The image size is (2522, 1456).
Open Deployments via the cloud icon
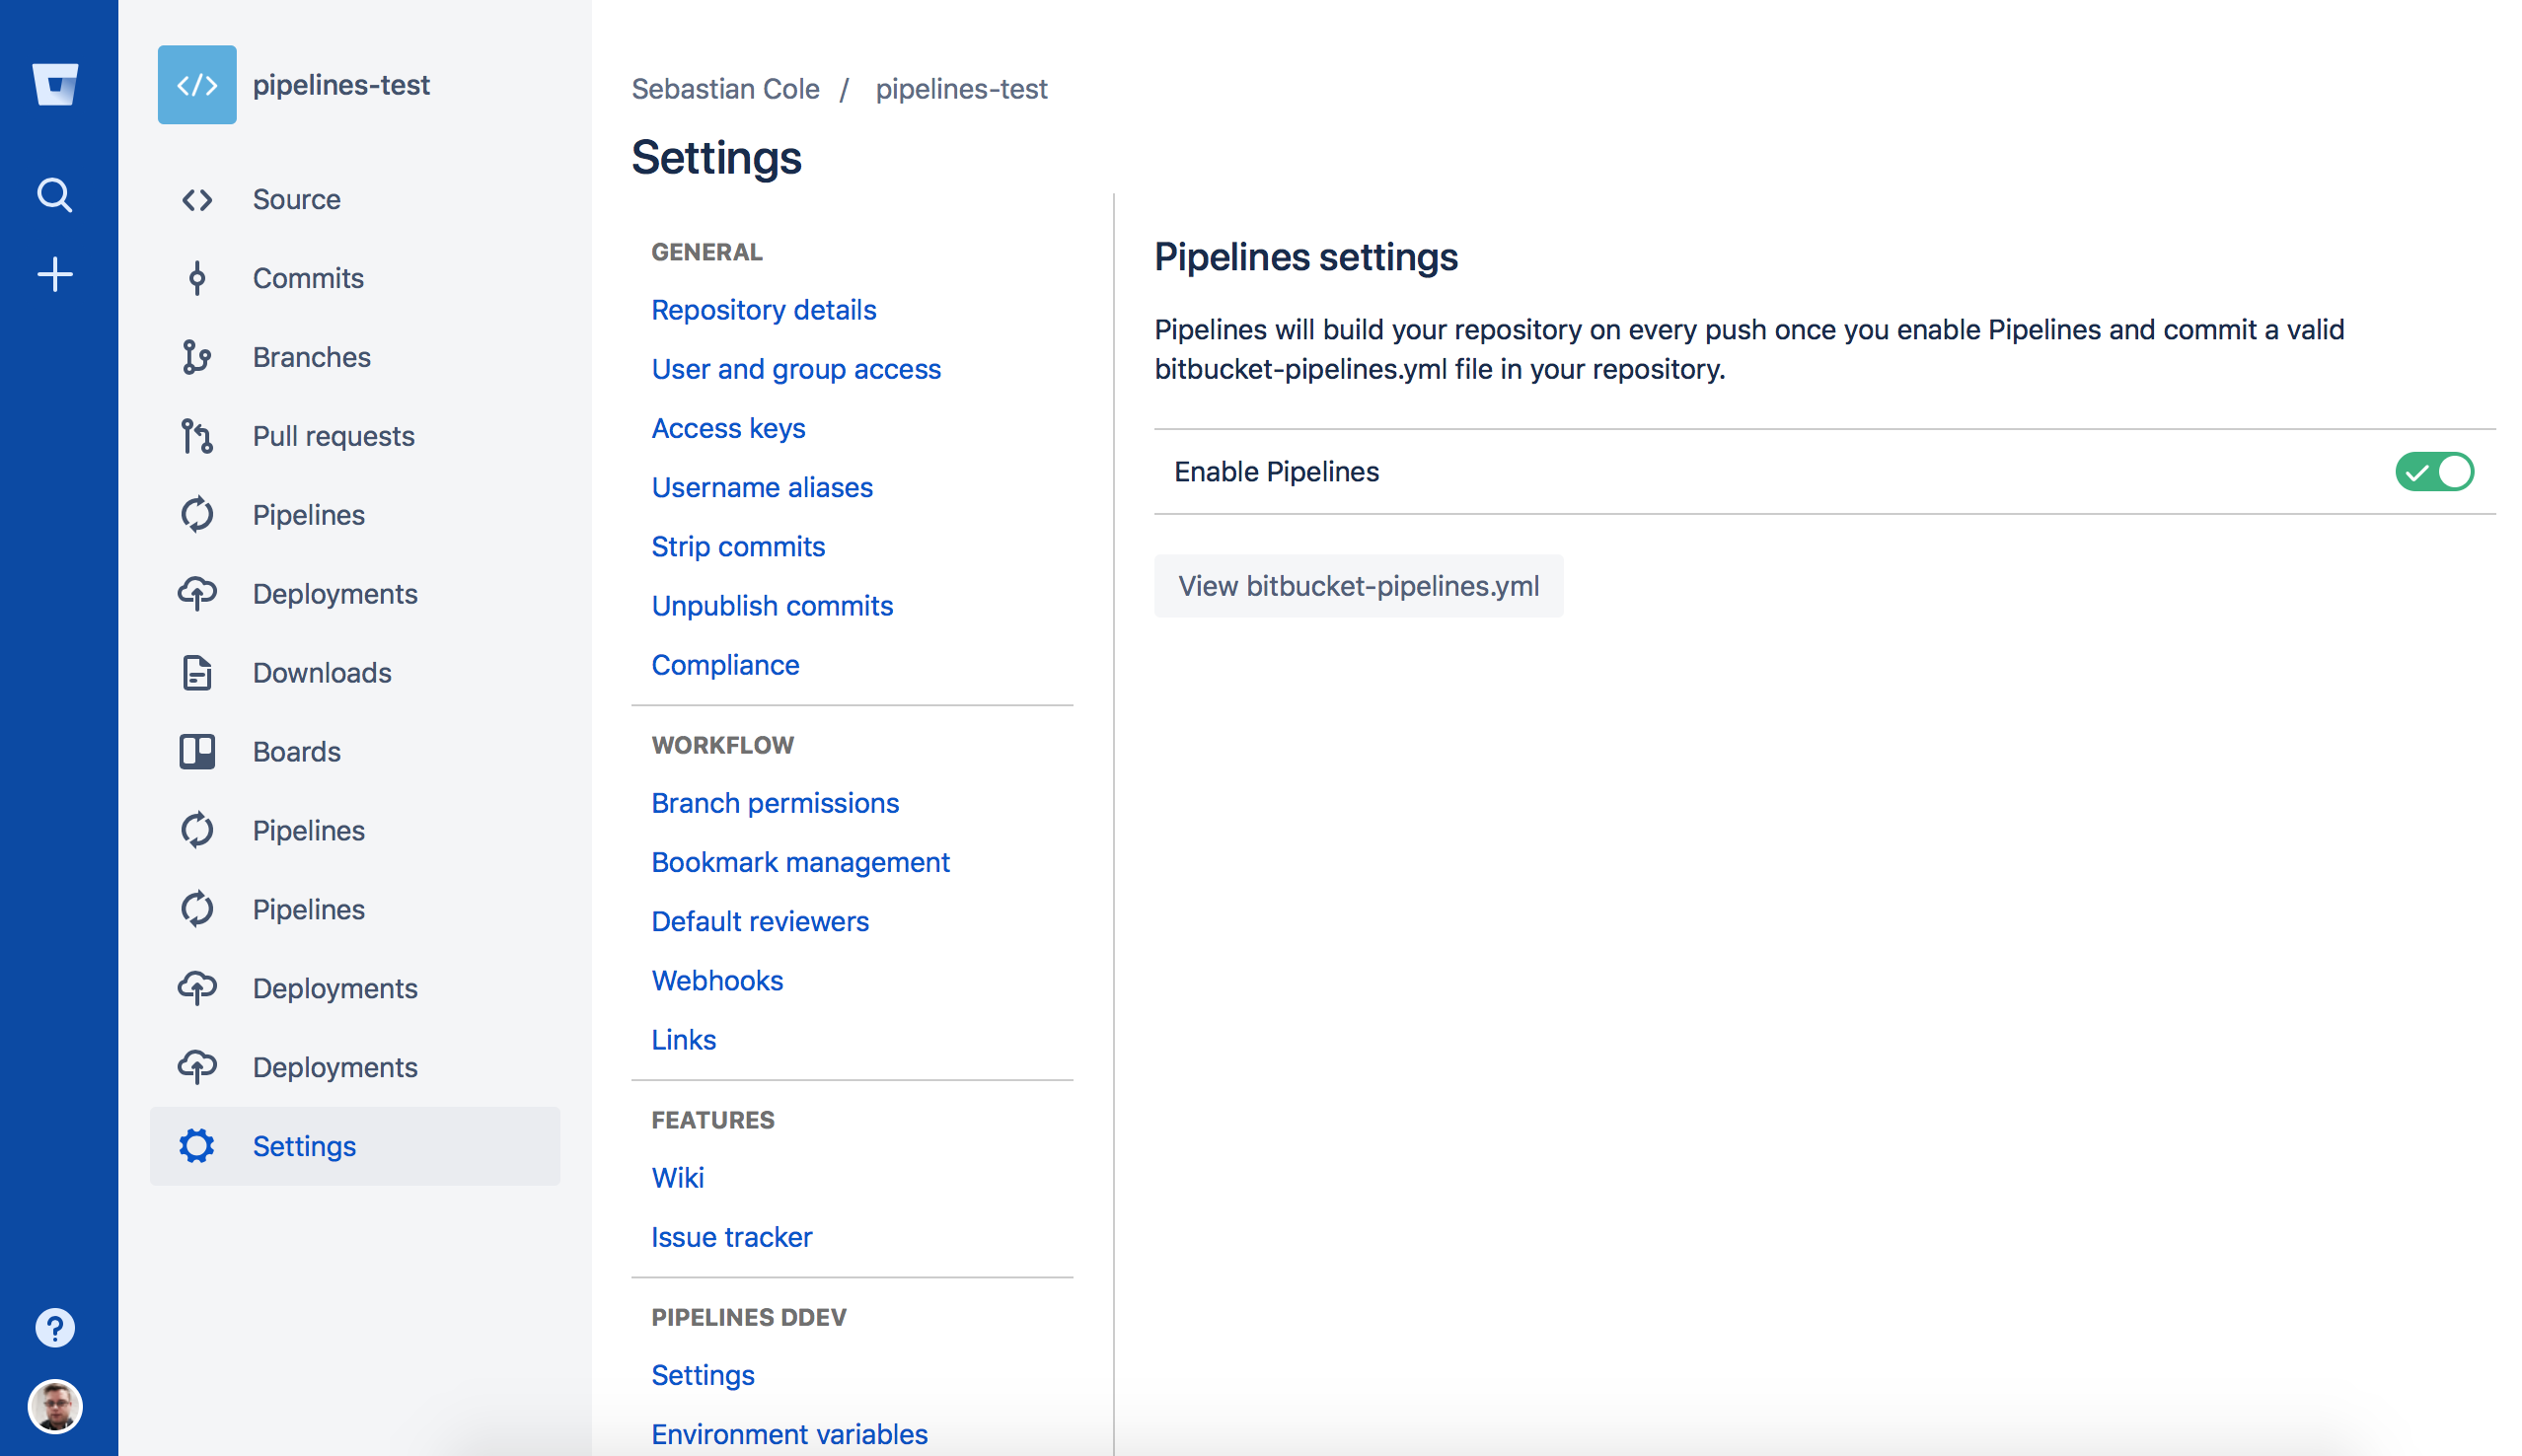[x=197, y=593]
